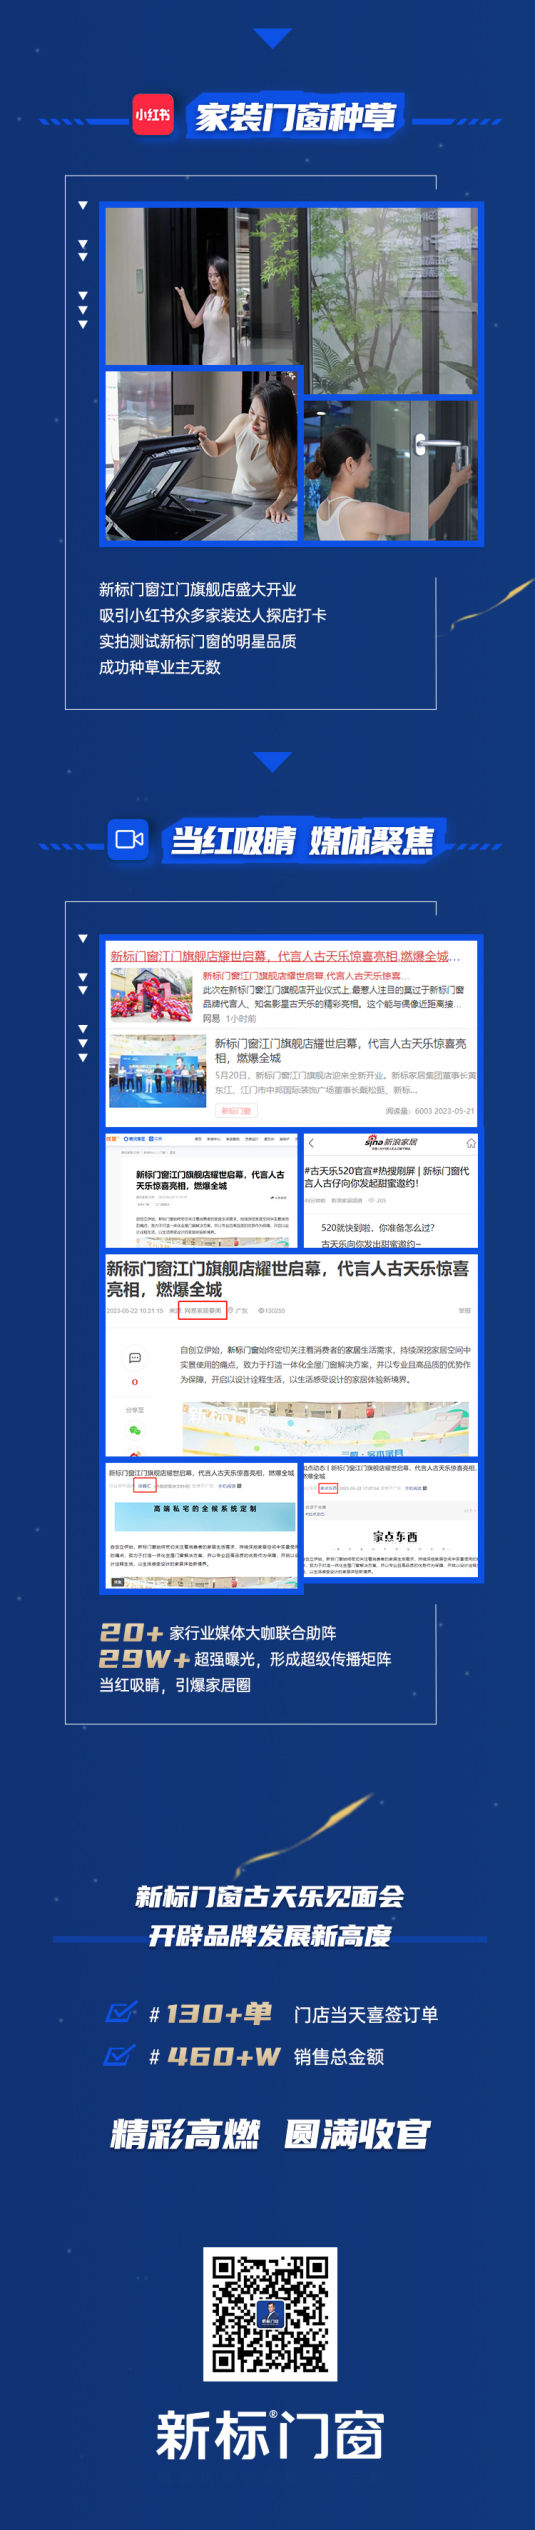The image size is (535, 2530).
Task: Click the 新标门窗 tag below the news summary
Action: tap(236, 1110)
